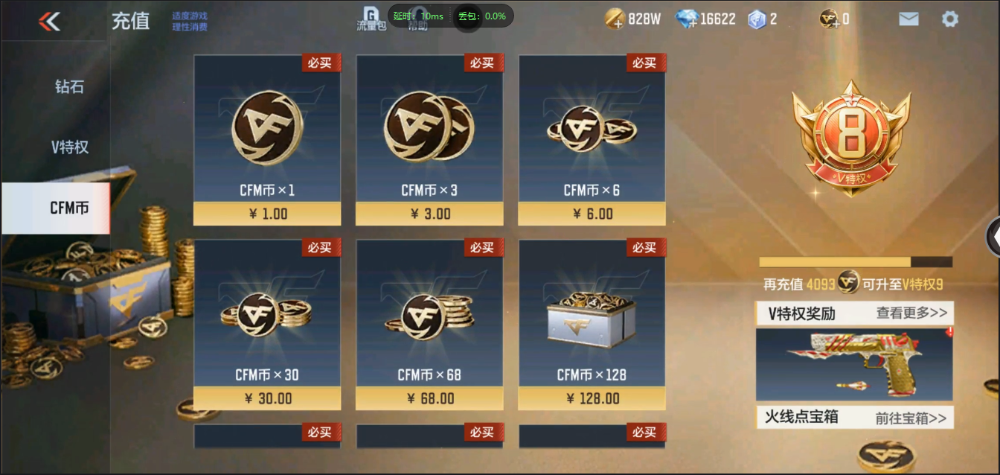
Task: Buy CFM币×1 for ¥1.00
Action: point(267,140)
